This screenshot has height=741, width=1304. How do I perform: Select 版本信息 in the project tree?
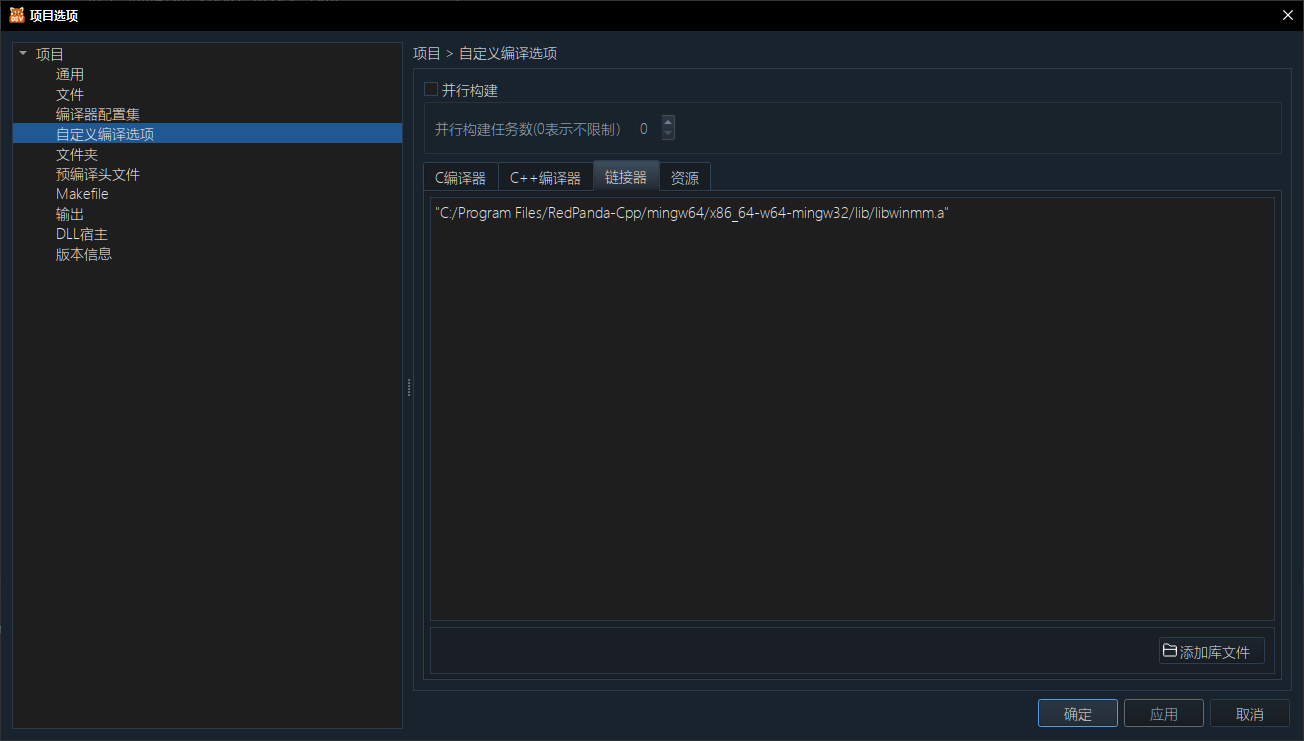(84, 254)
